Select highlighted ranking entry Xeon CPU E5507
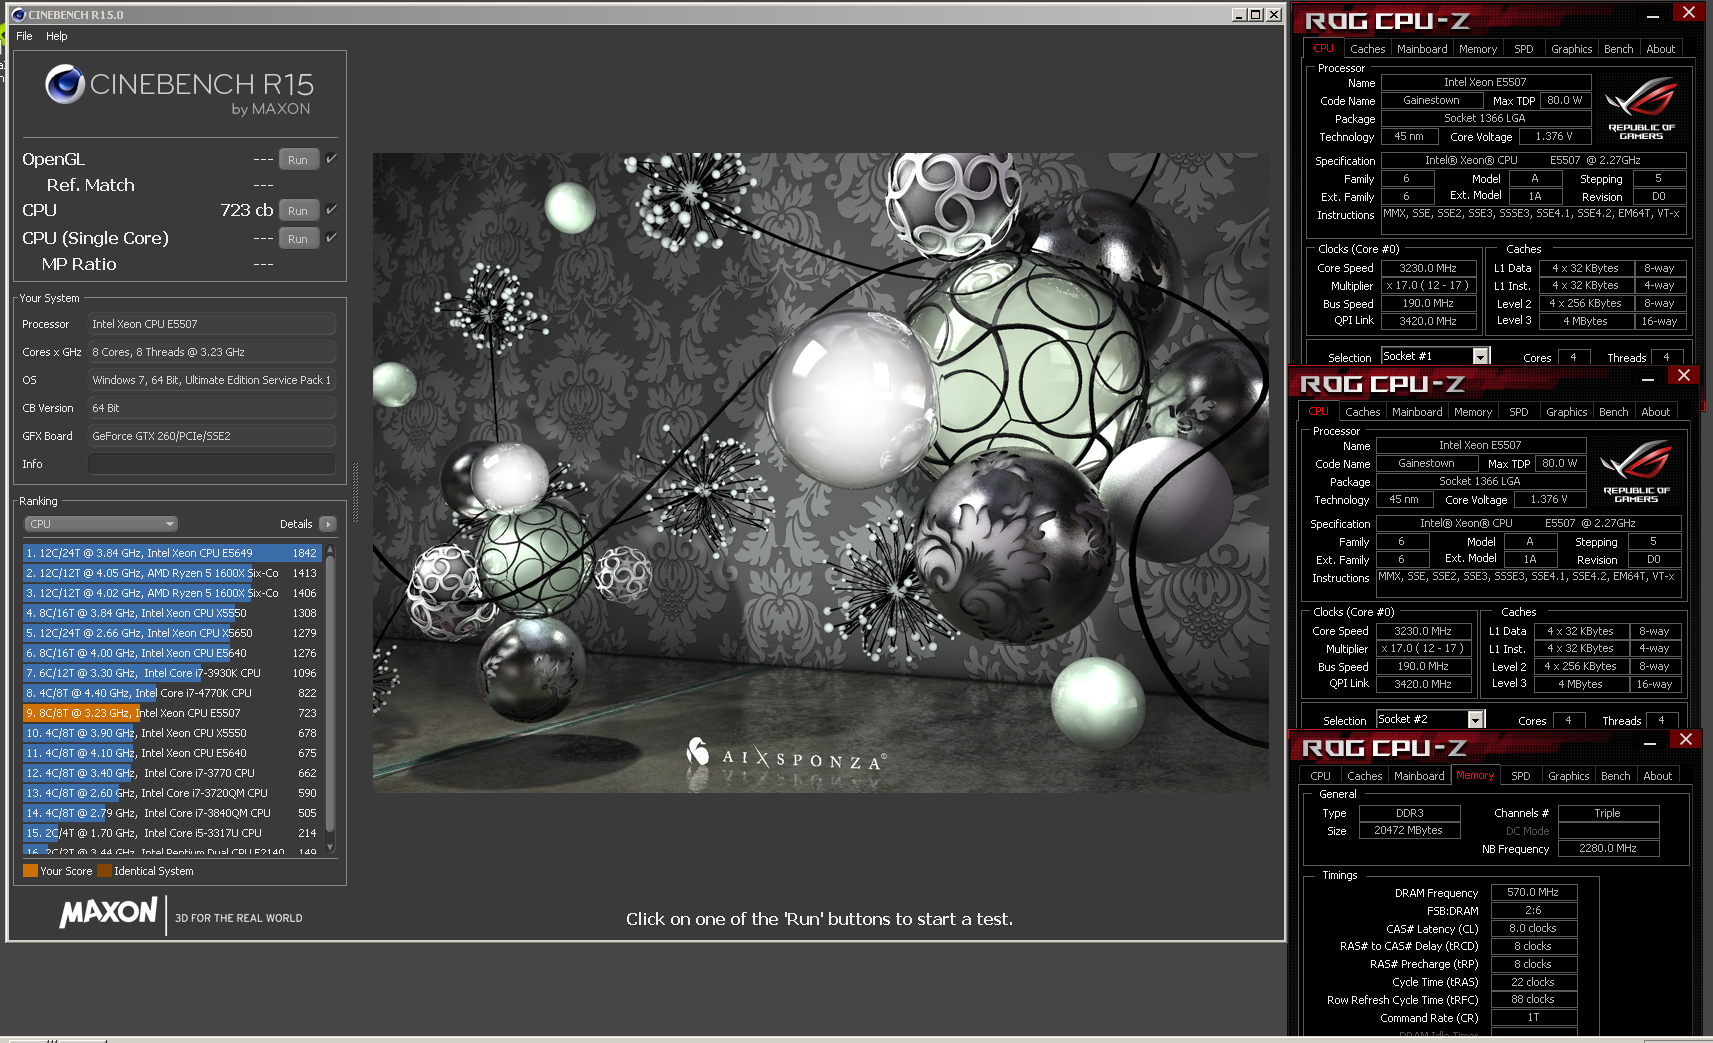 pos(171,713)
